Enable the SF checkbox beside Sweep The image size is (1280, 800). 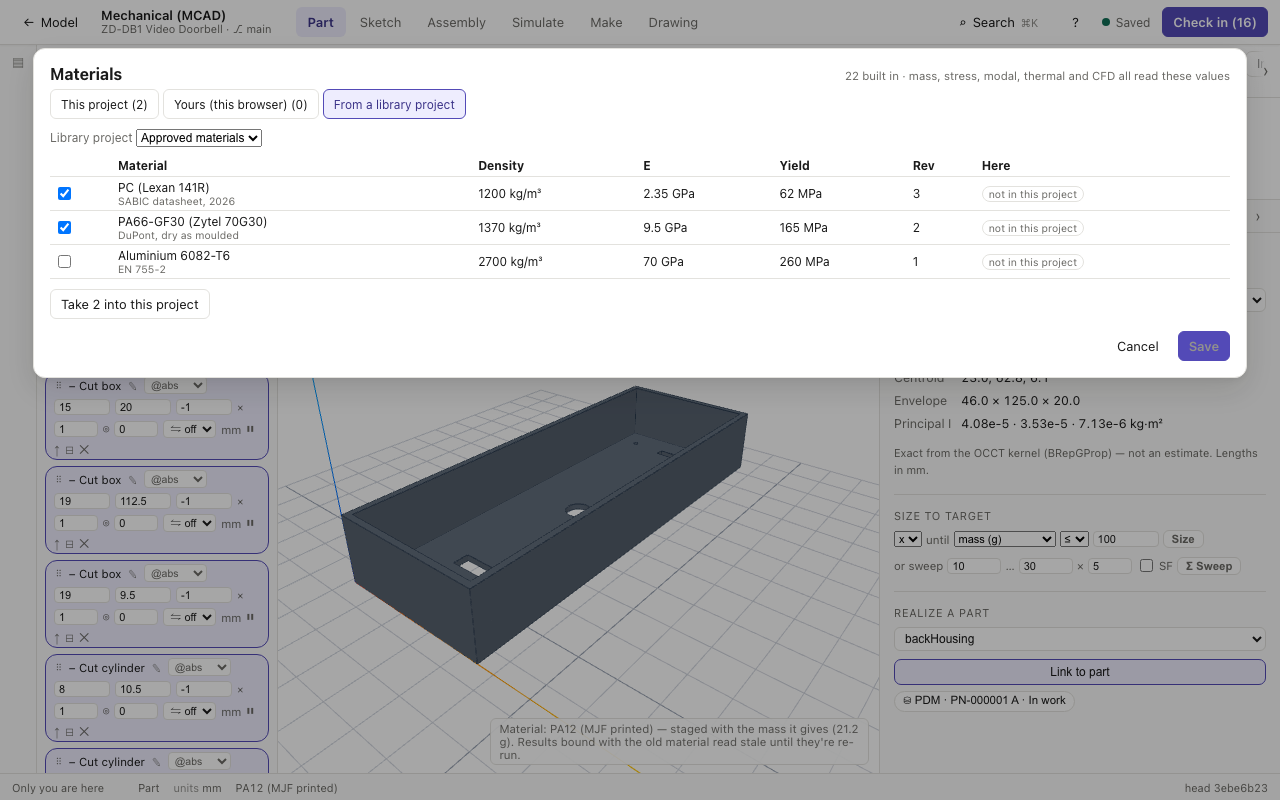[x=1146, y=566]
